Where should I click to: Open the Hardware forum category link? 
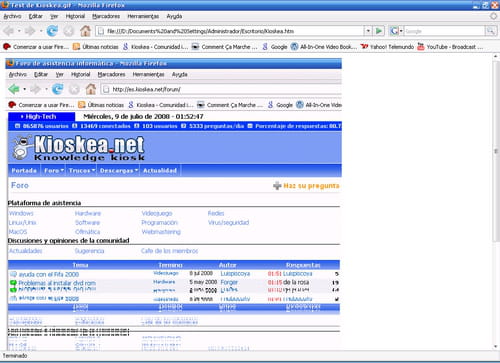88,213
